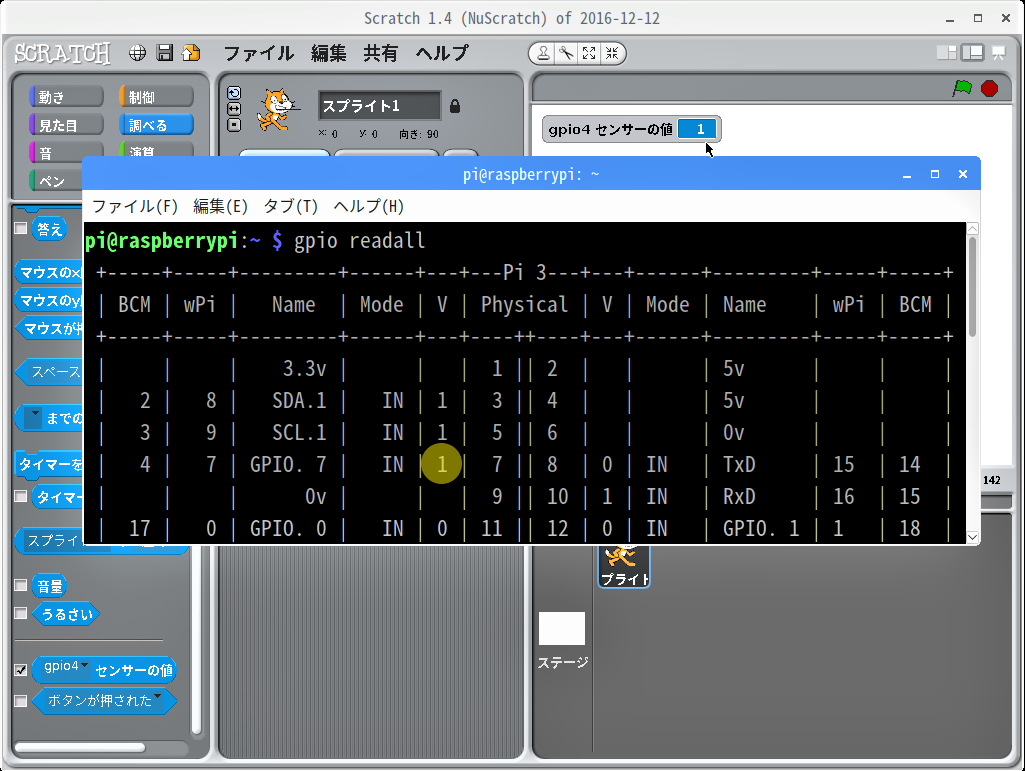This screenshot has width=1025, height=771.
Task: Click the 音量 reporter block
Action: pyautogui.click(x=50, y=586)
